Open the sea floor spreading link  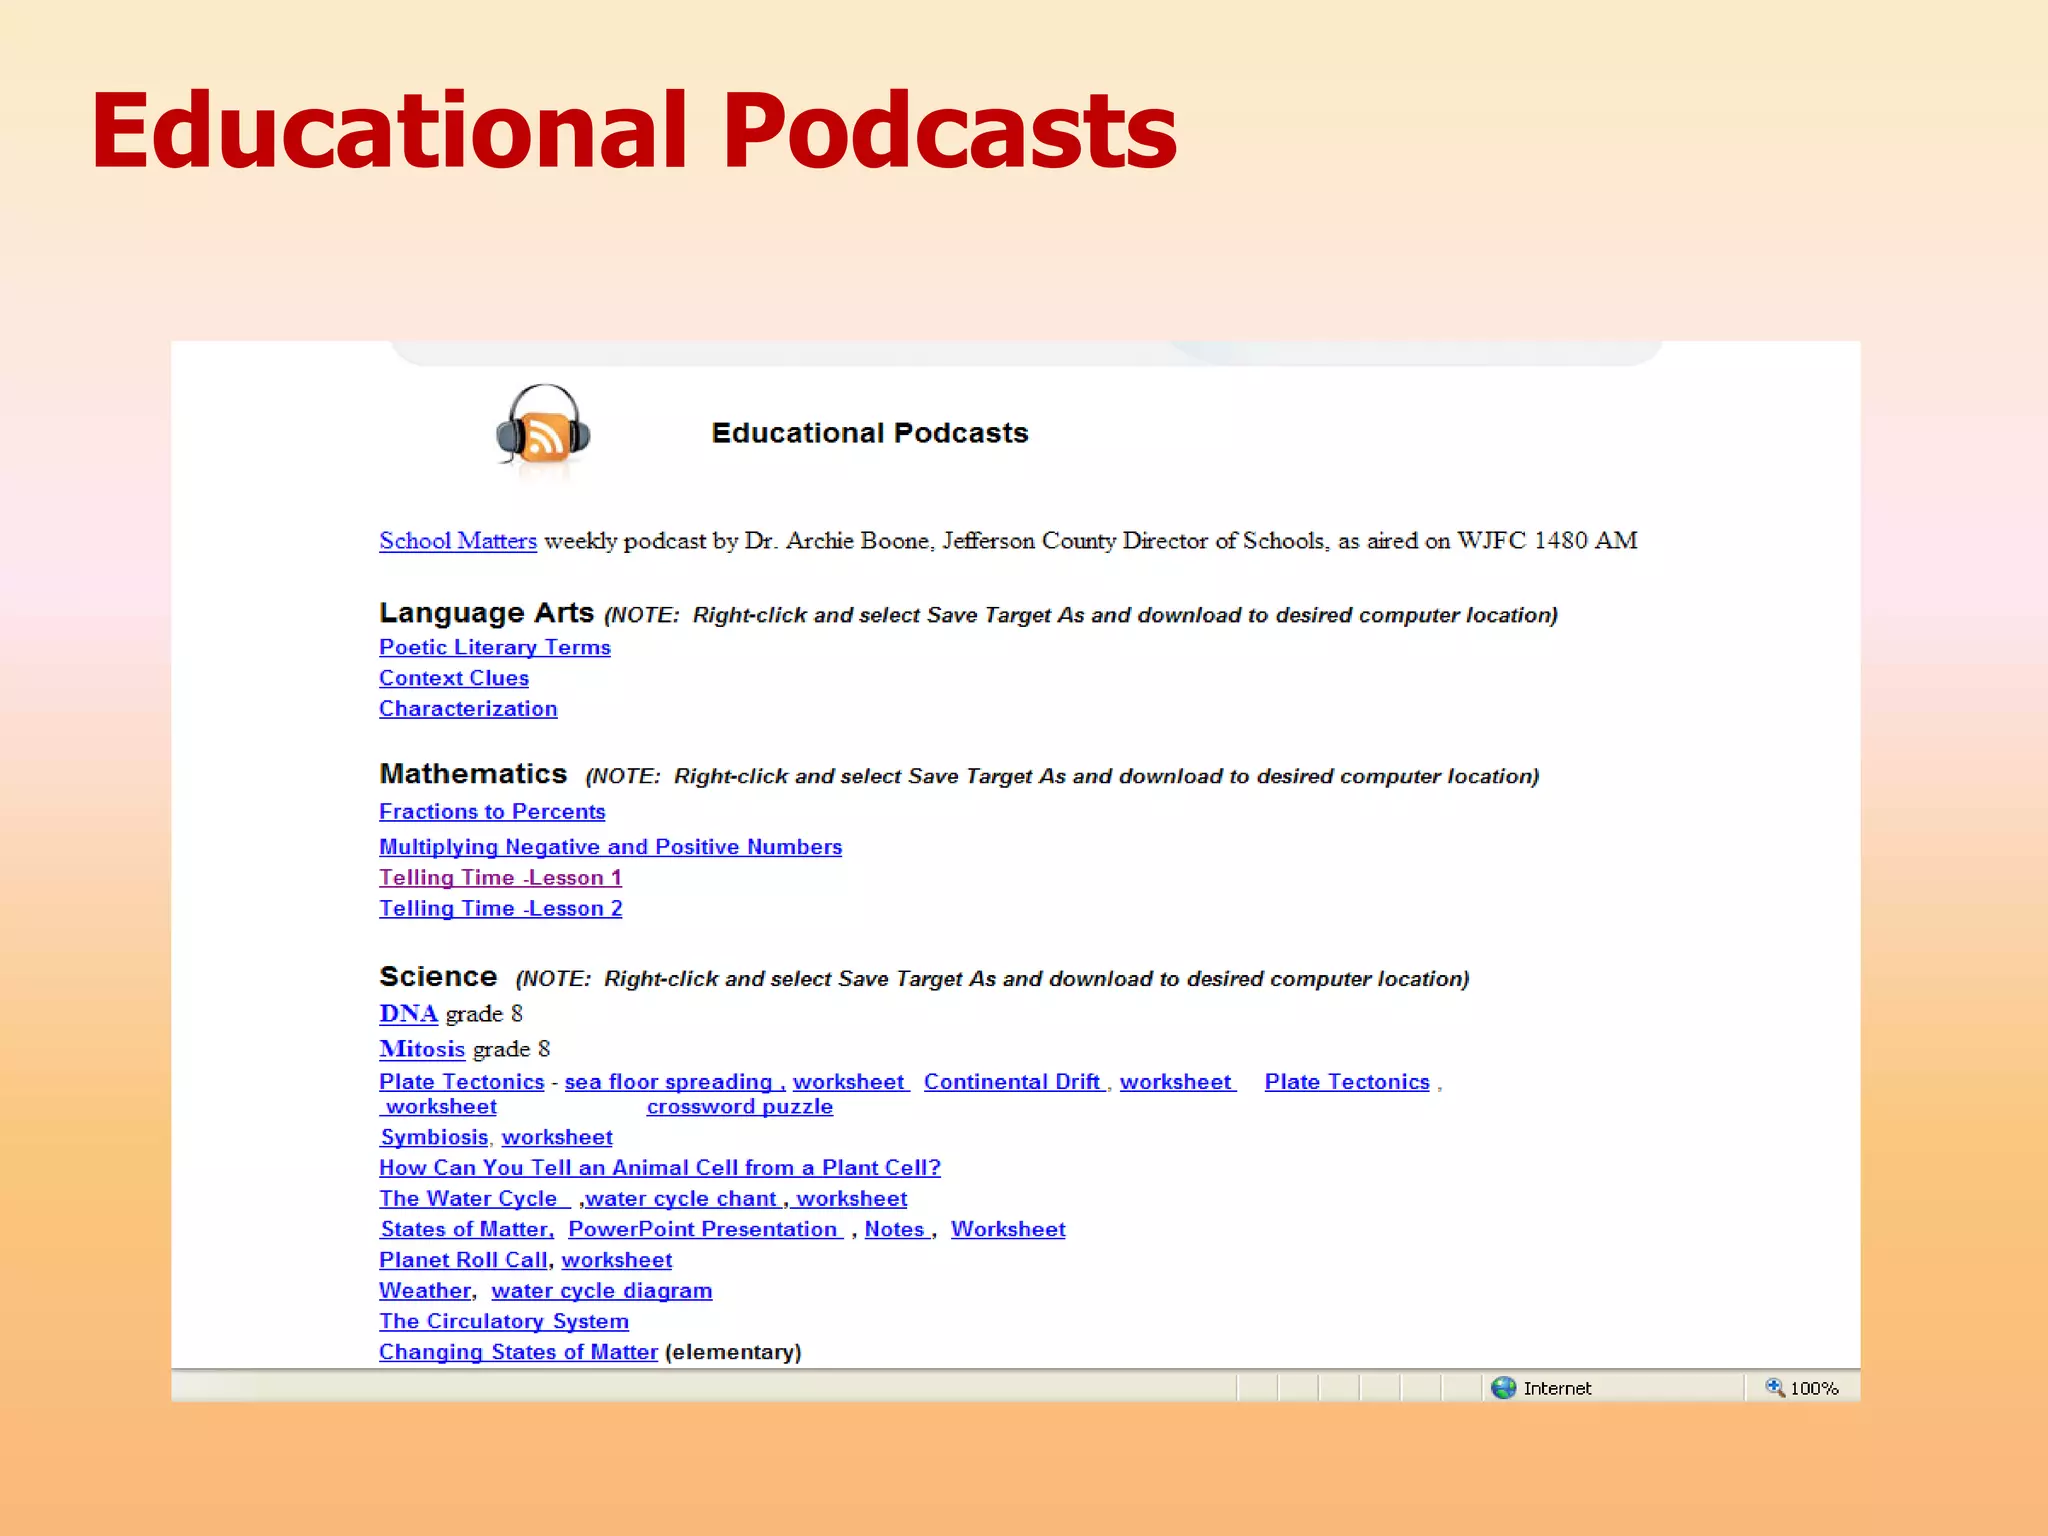click(675, 1082)
